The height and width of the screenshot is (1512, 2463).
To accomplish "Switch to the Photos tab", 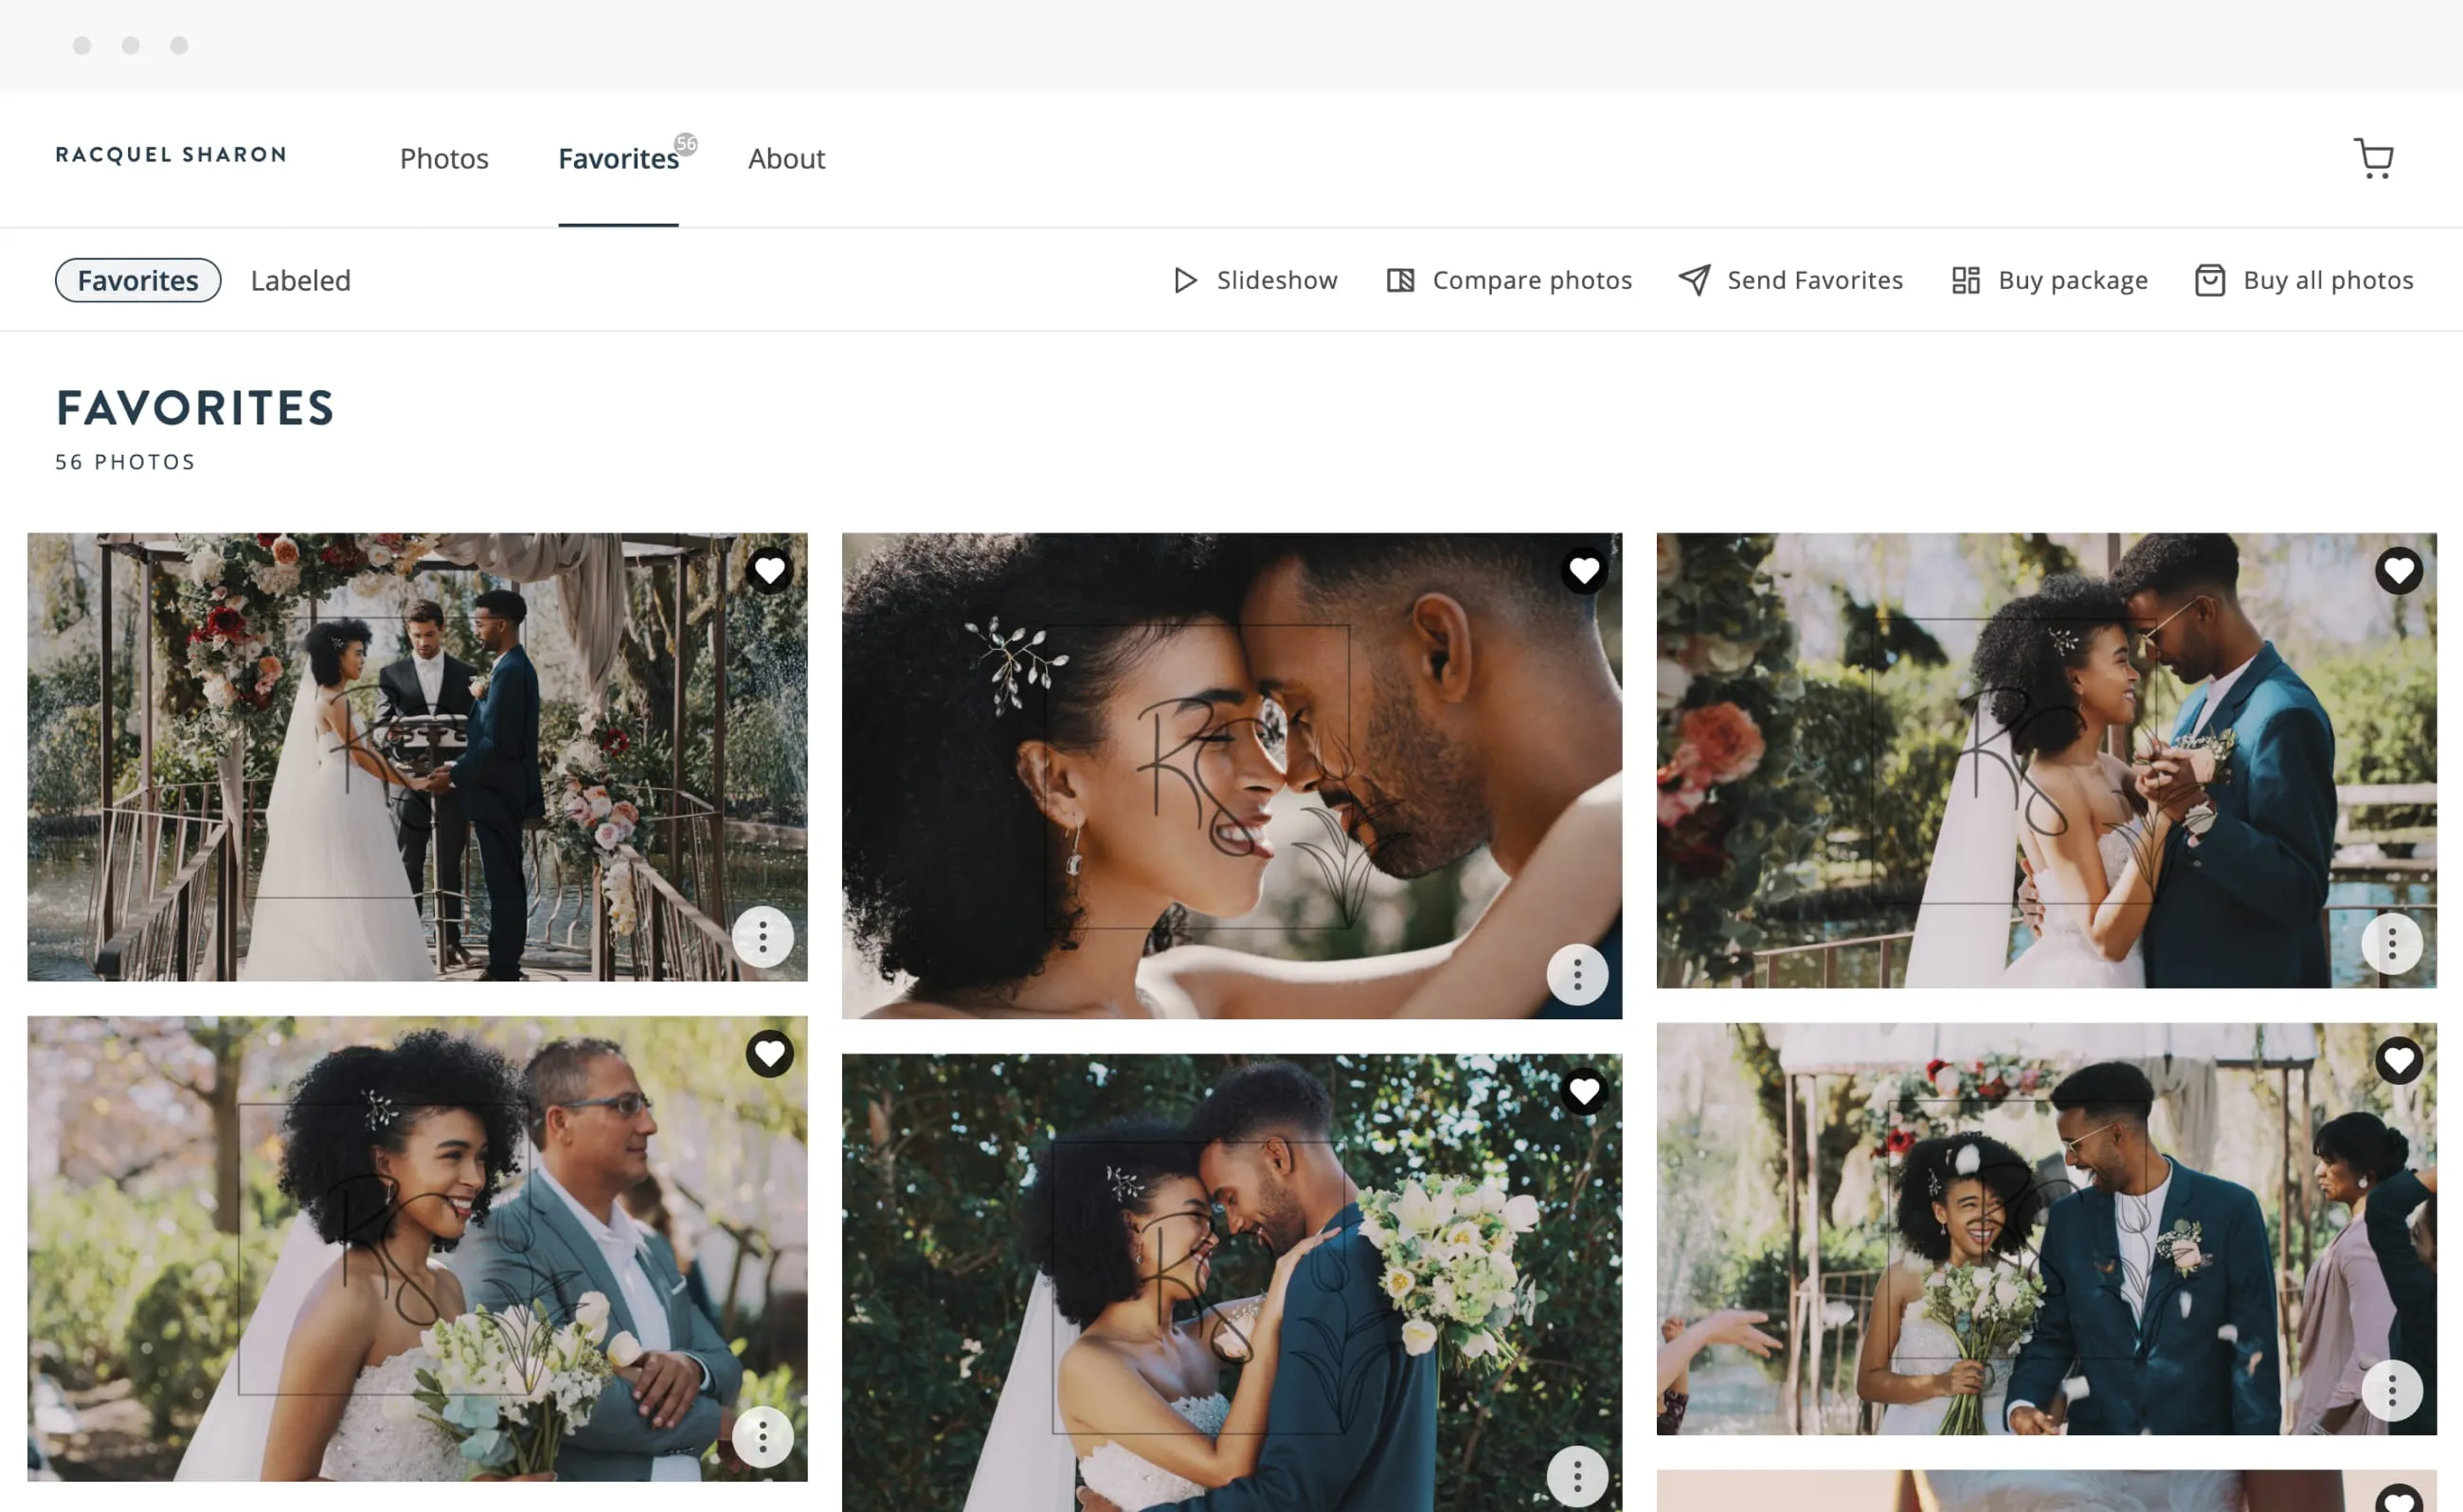I will (443, 158).
